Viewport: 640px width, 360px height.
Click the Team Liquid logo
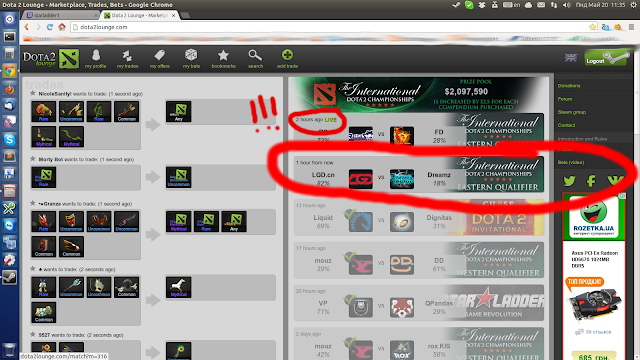coord(360,222)
